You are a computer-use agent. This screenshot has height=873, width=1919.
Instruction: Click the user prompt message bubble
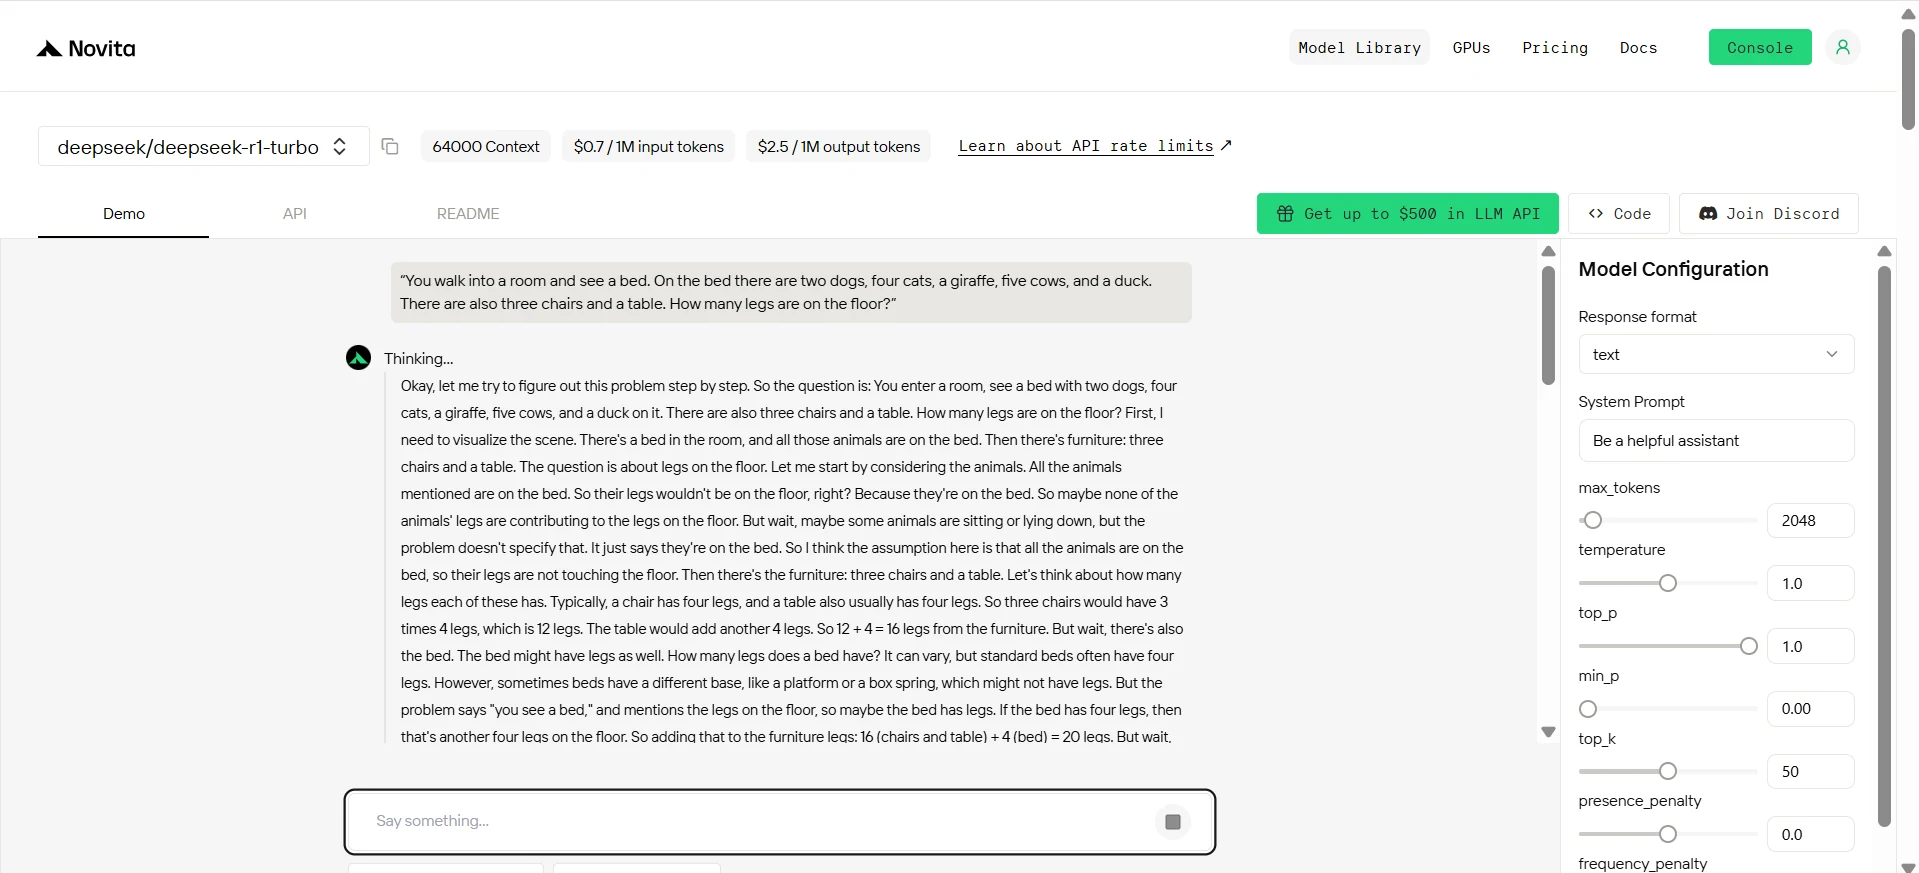791,292
